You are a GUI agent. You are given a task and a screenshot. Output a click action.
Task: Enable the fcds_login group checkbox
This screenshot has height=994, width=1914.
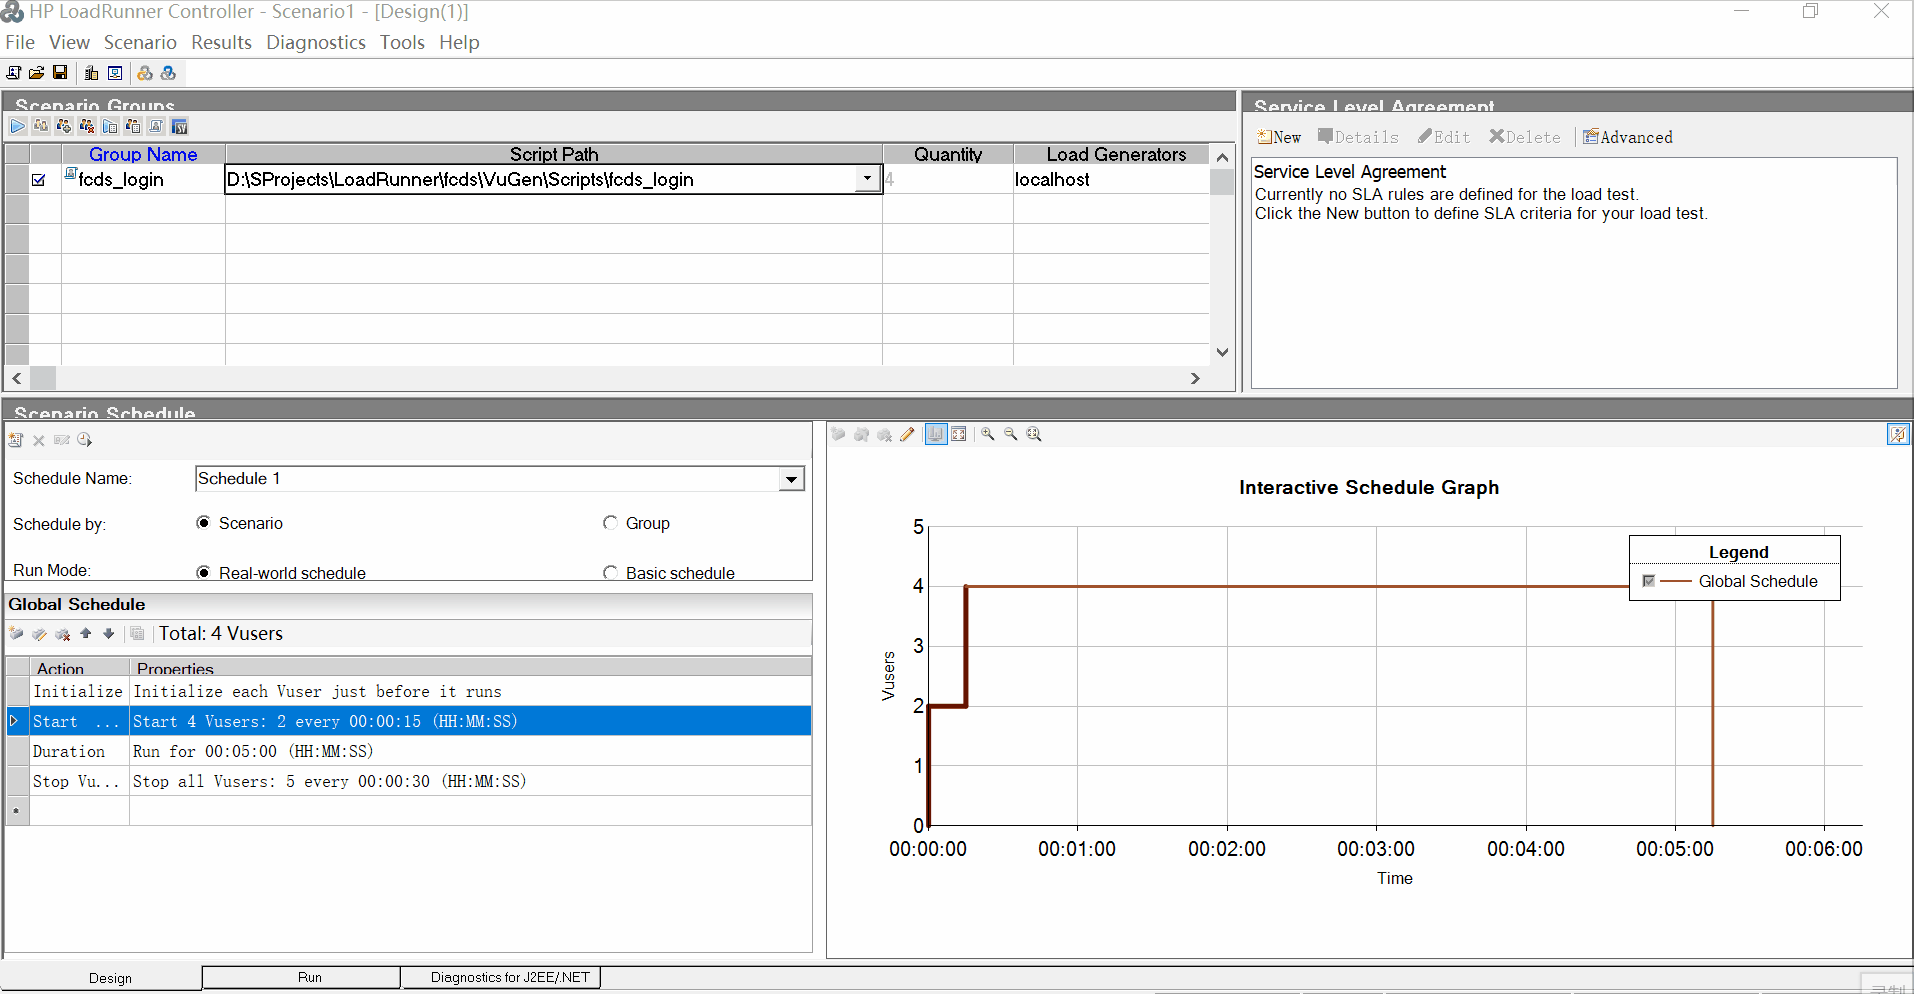coord(38,180)
